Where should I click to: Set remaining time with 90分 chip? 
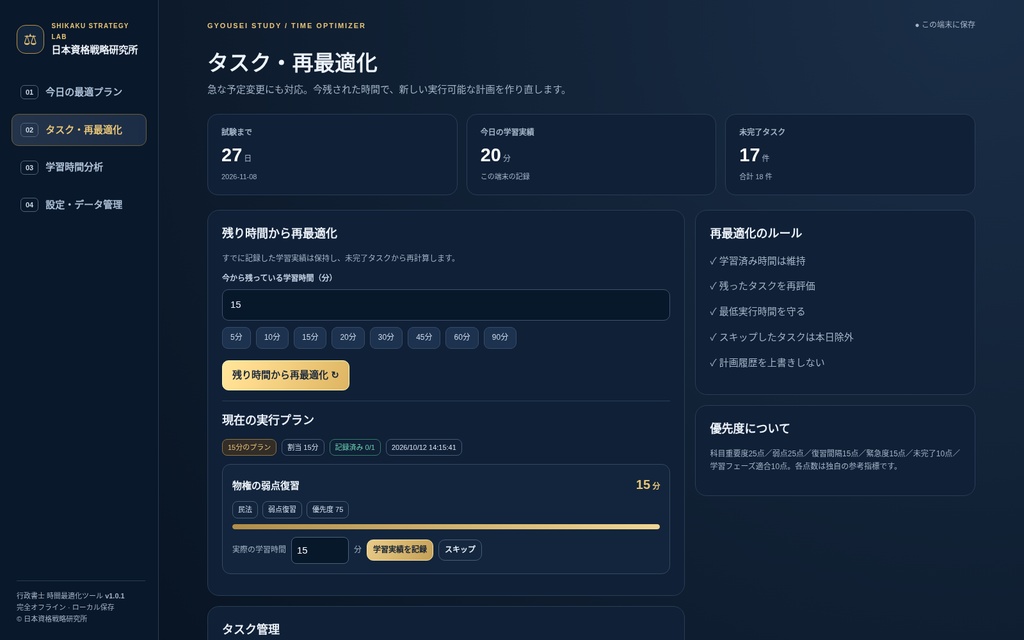(500, 338)
